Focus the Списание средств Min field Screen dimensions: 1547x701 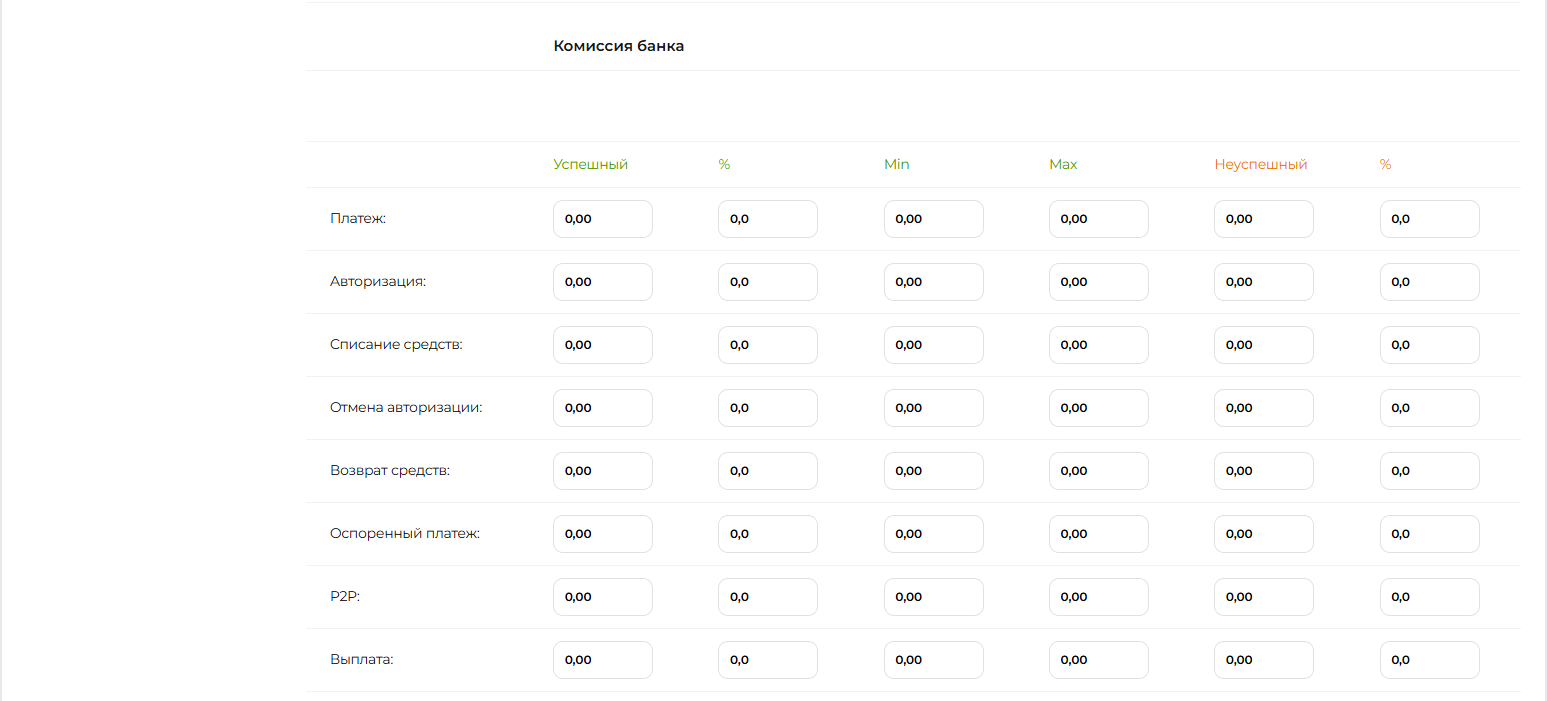[x=933, y=345]
